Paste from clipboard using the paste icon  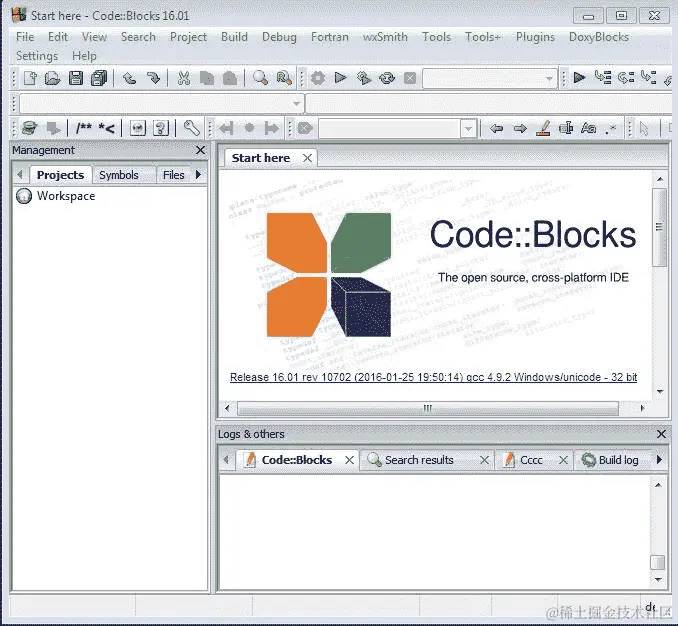click(230, 78)
